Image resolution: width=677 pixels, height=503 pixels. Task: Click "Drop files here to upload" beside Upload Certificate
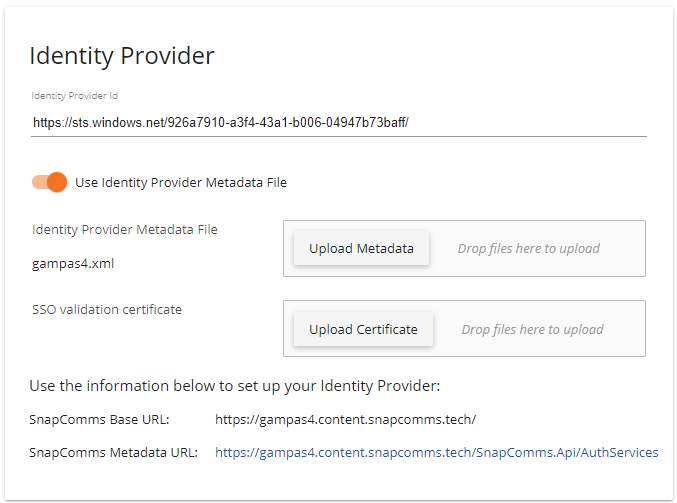(532, 329)
